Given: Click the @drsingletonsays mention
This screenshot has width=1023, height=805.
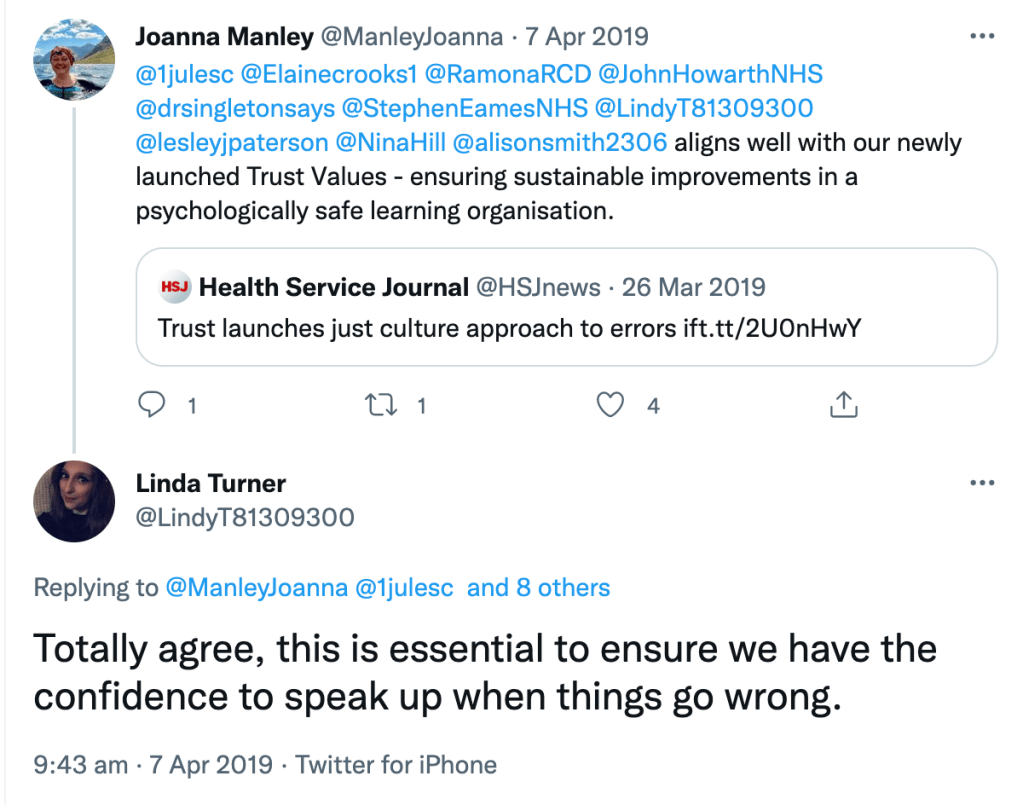Looking at the screenshot, I should tap(235, 108).
